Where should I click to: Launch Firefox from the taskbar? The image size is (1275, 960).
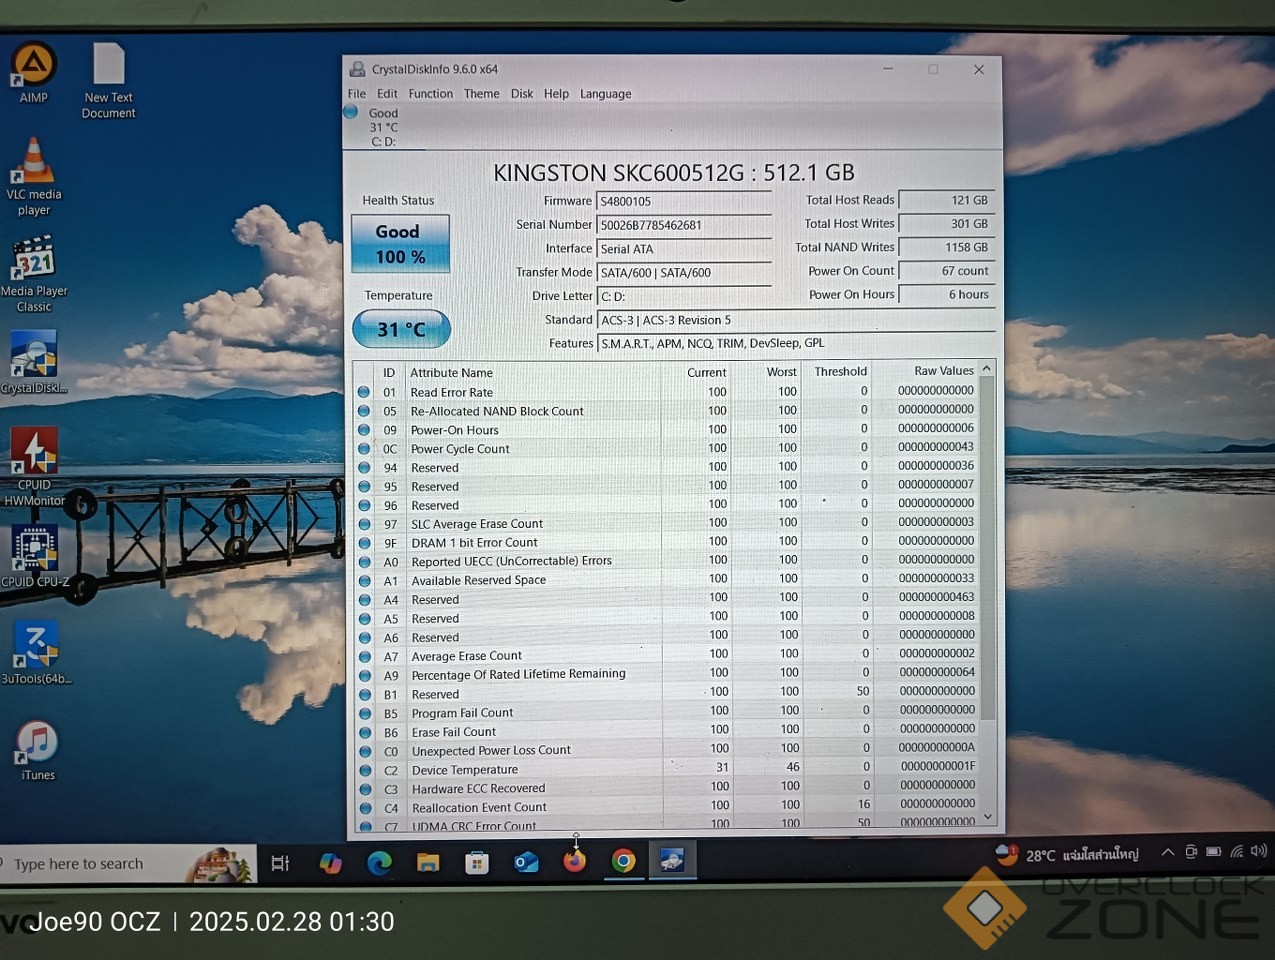pos(575,861)
